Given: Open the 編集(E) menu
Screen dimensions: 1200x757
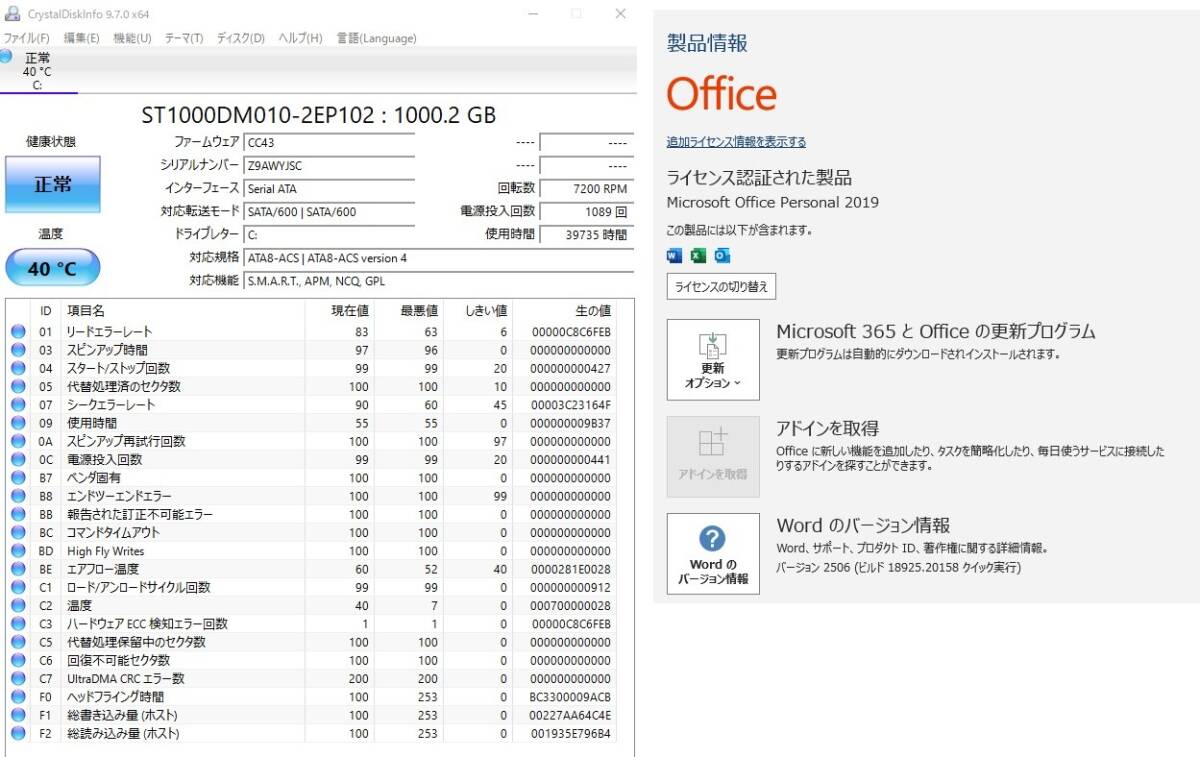Looking at the screenshot, I should [x=81, y=38].
